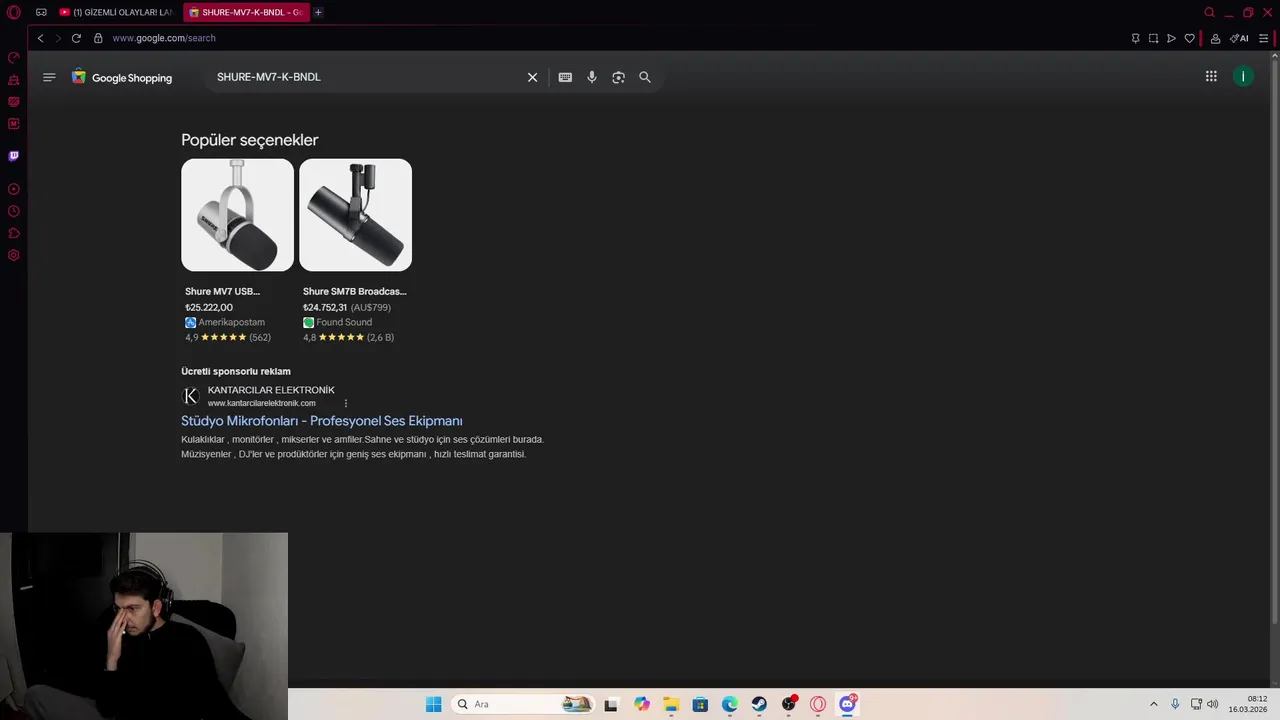
Task: Open the M-labeled sidebar panel icon
Action: (14, 124)
